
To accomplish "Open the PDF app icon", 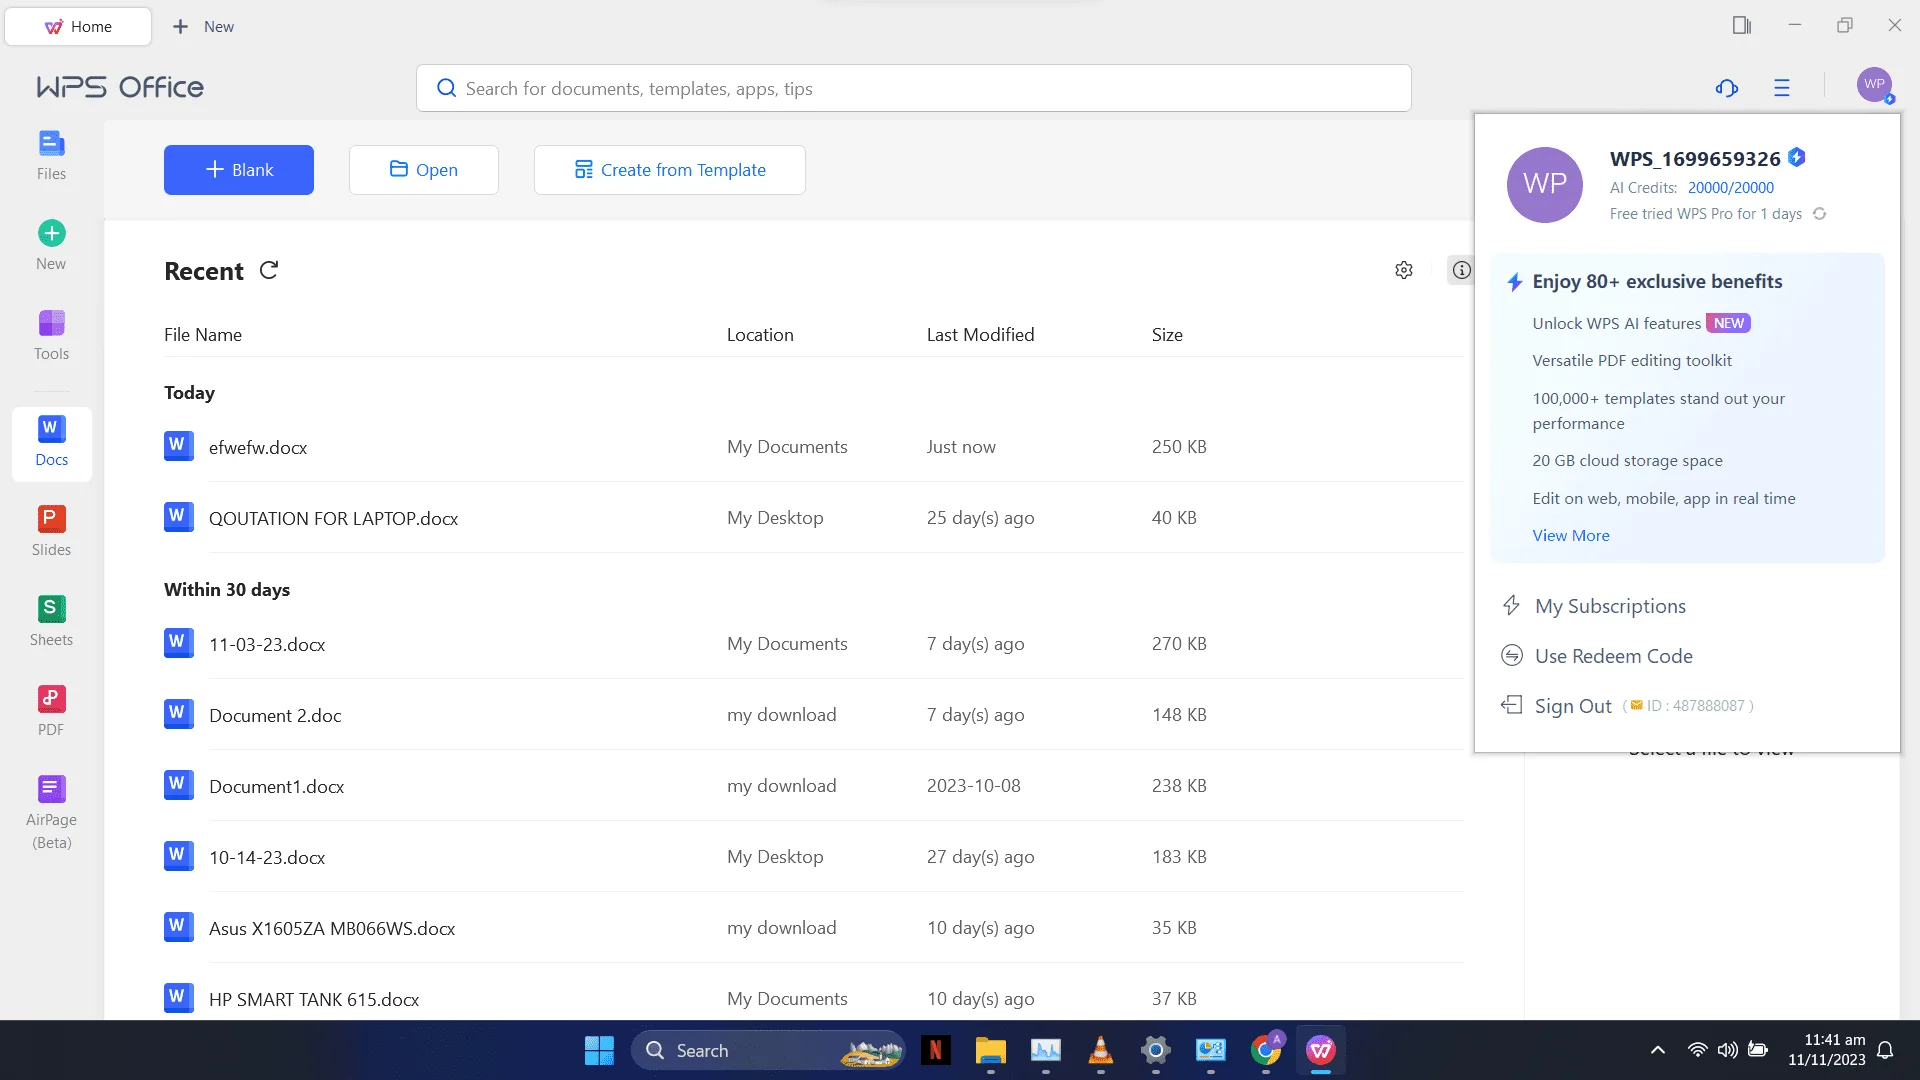I will [51, 711].
